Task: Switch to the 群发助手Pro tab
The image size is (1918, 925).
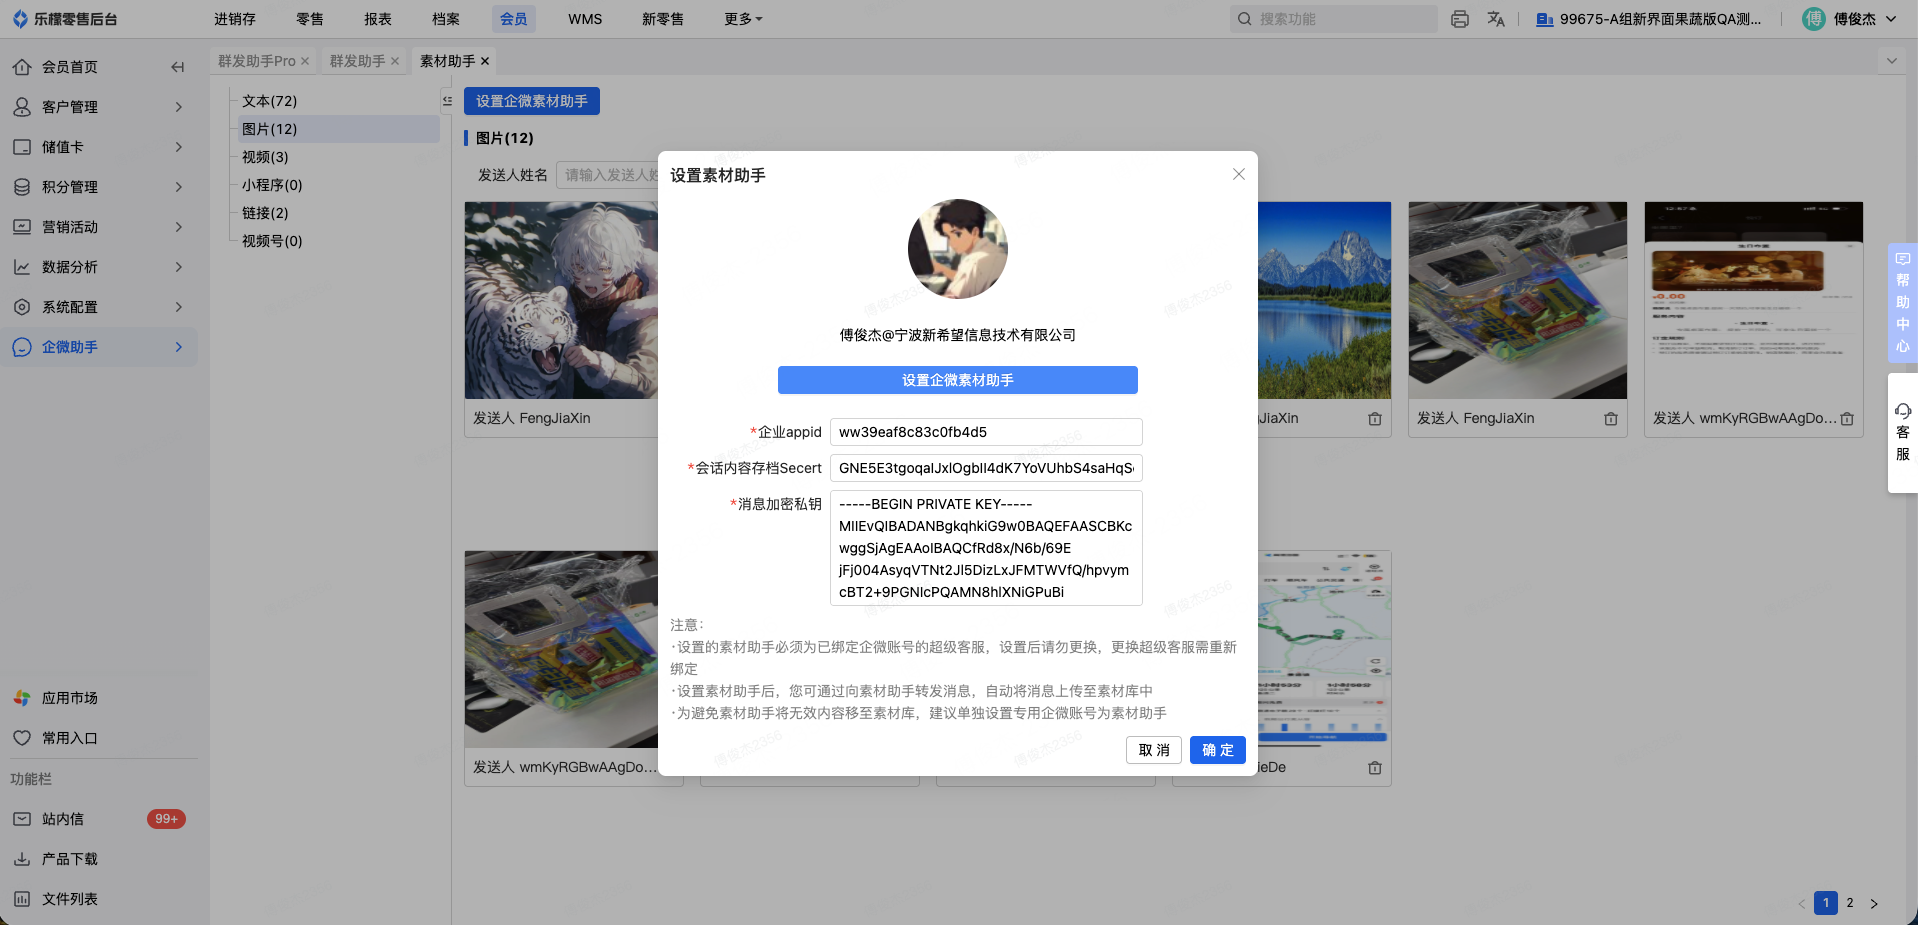Action: tap(257, 61)
